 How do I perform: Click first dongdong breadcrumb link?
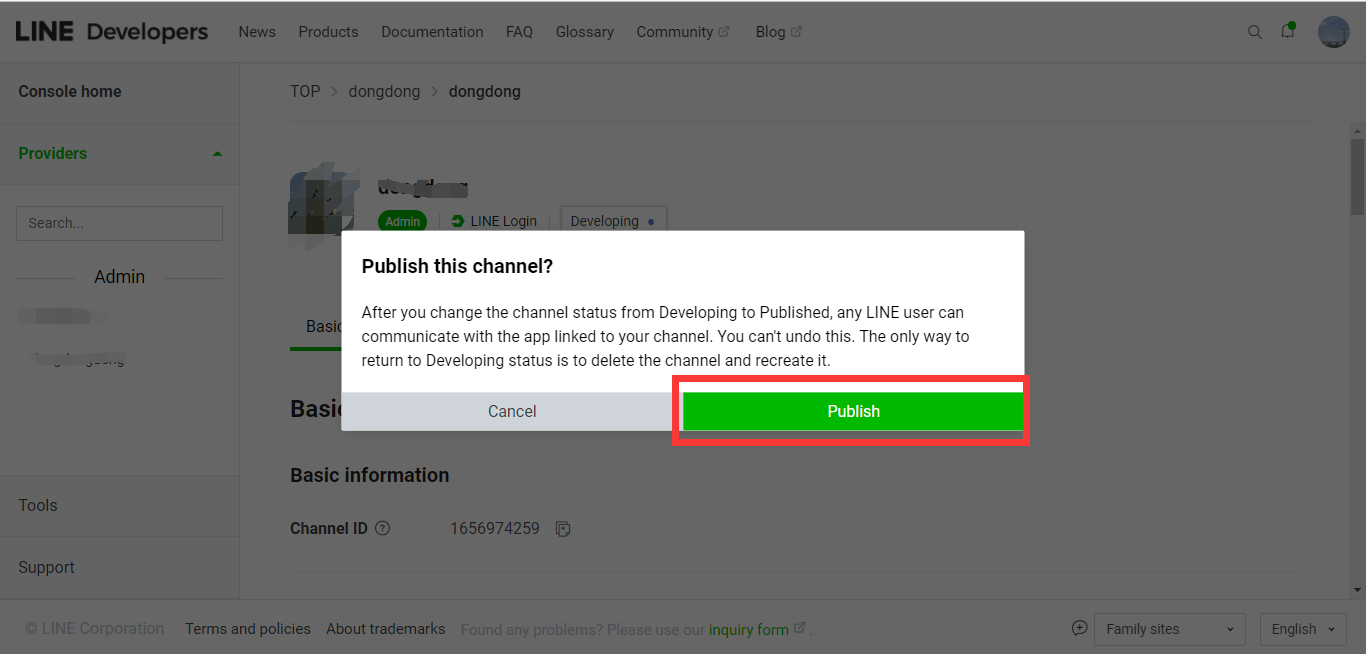pyautogui.click(x=384, y=91)
